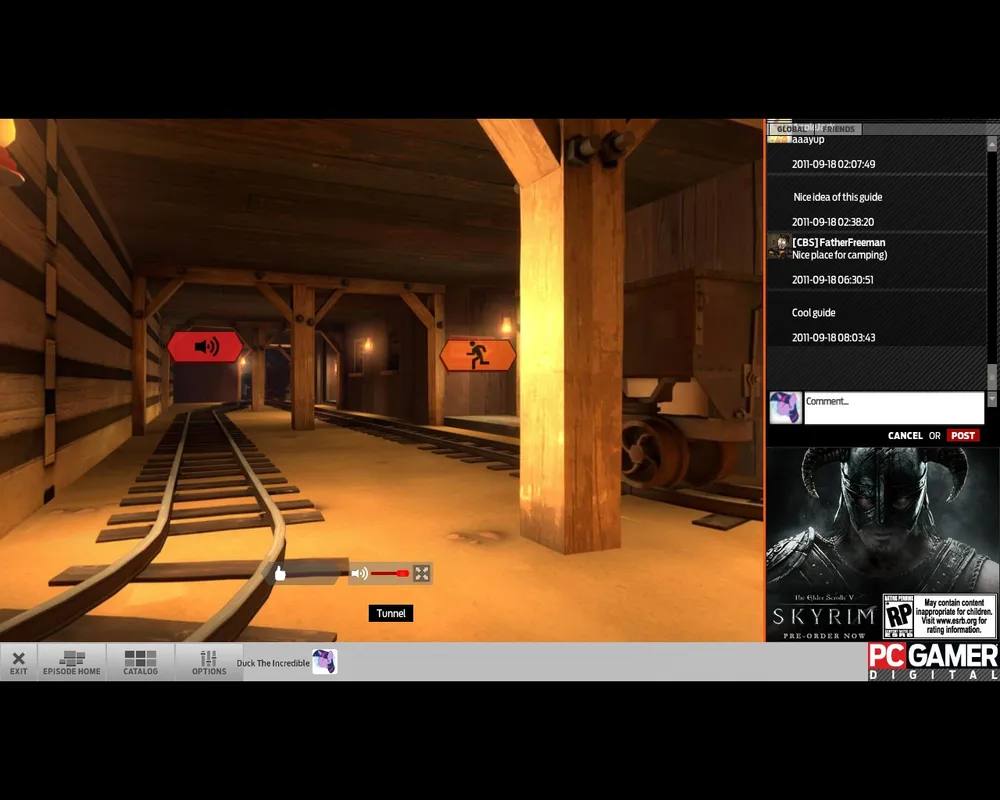Switch to the Global comments tab
Viewport: 1000px width, 800px height.
click(x=791, y=129)
